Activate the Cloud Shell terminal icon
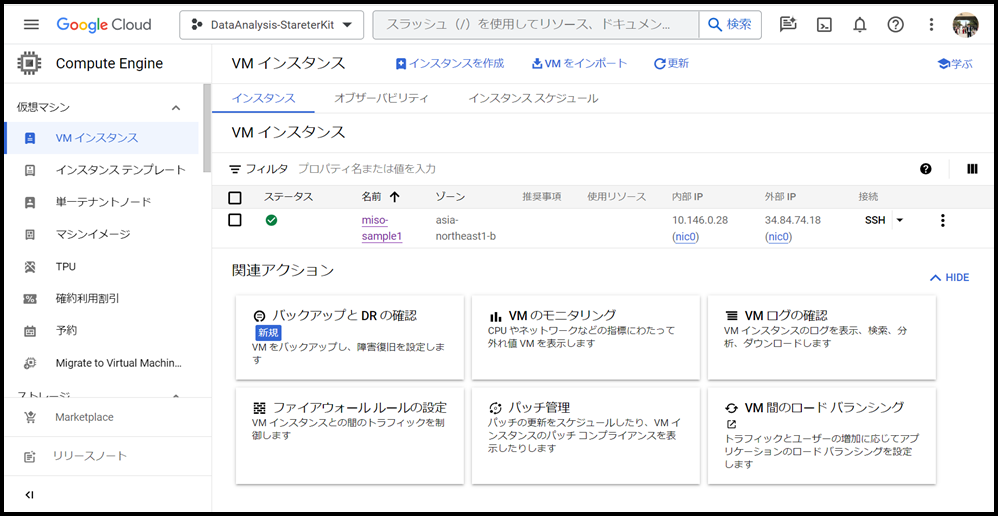Image resolution: width=998 pixels, height=516 pixels. point(824,25)
